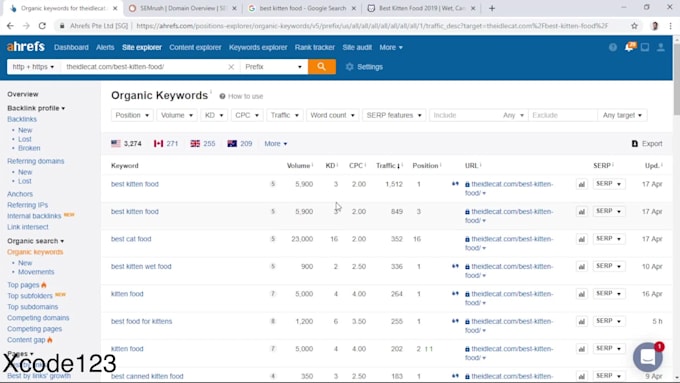Click the Include keywords input field
Image resolution: width=680 pixels, height=383 pixels.
pos(464,115)
